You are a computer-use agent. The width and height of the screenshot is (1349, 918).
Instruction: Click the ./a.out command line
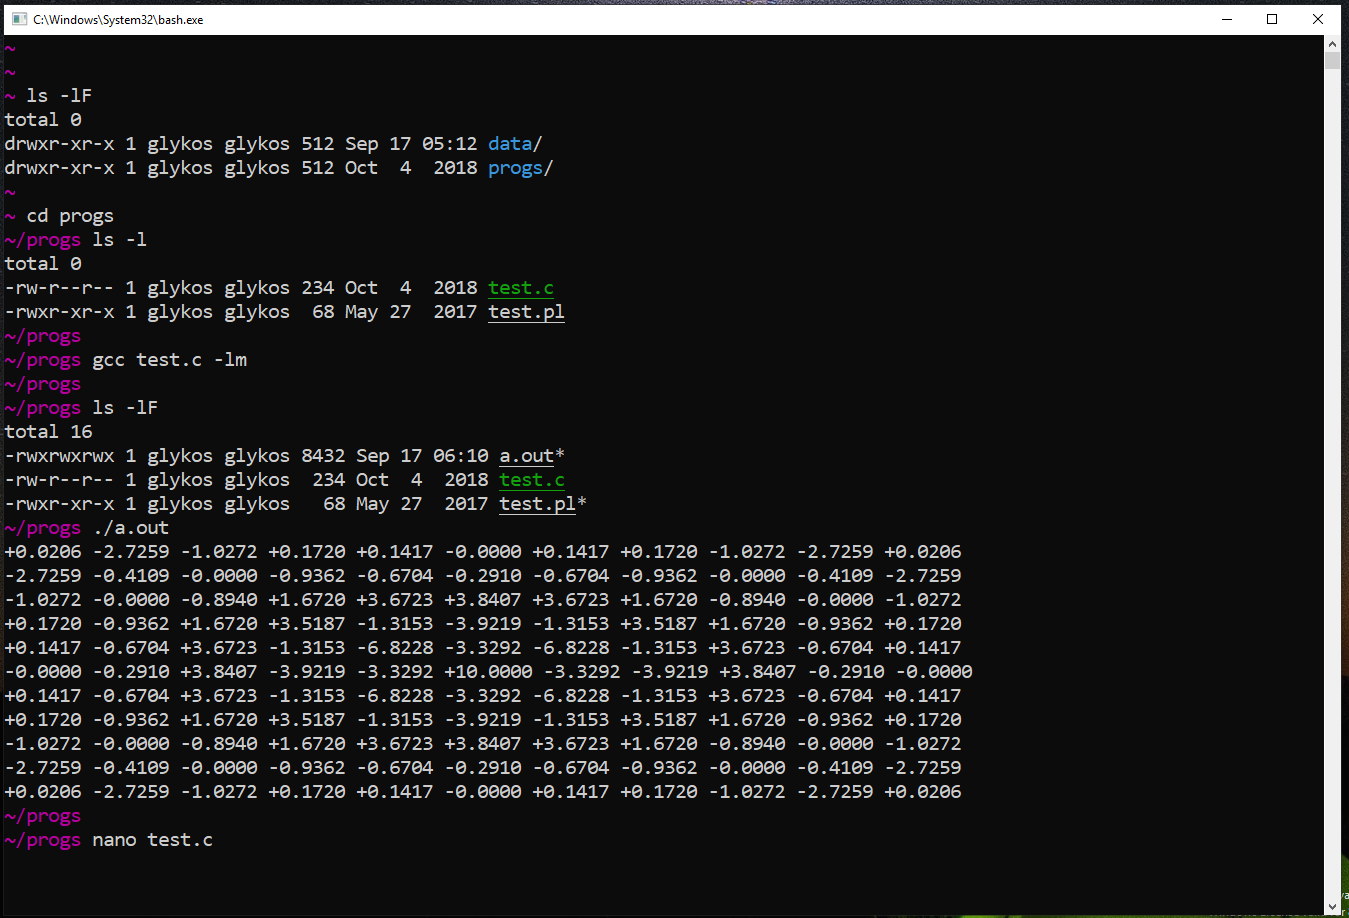(x=130, y=528)
